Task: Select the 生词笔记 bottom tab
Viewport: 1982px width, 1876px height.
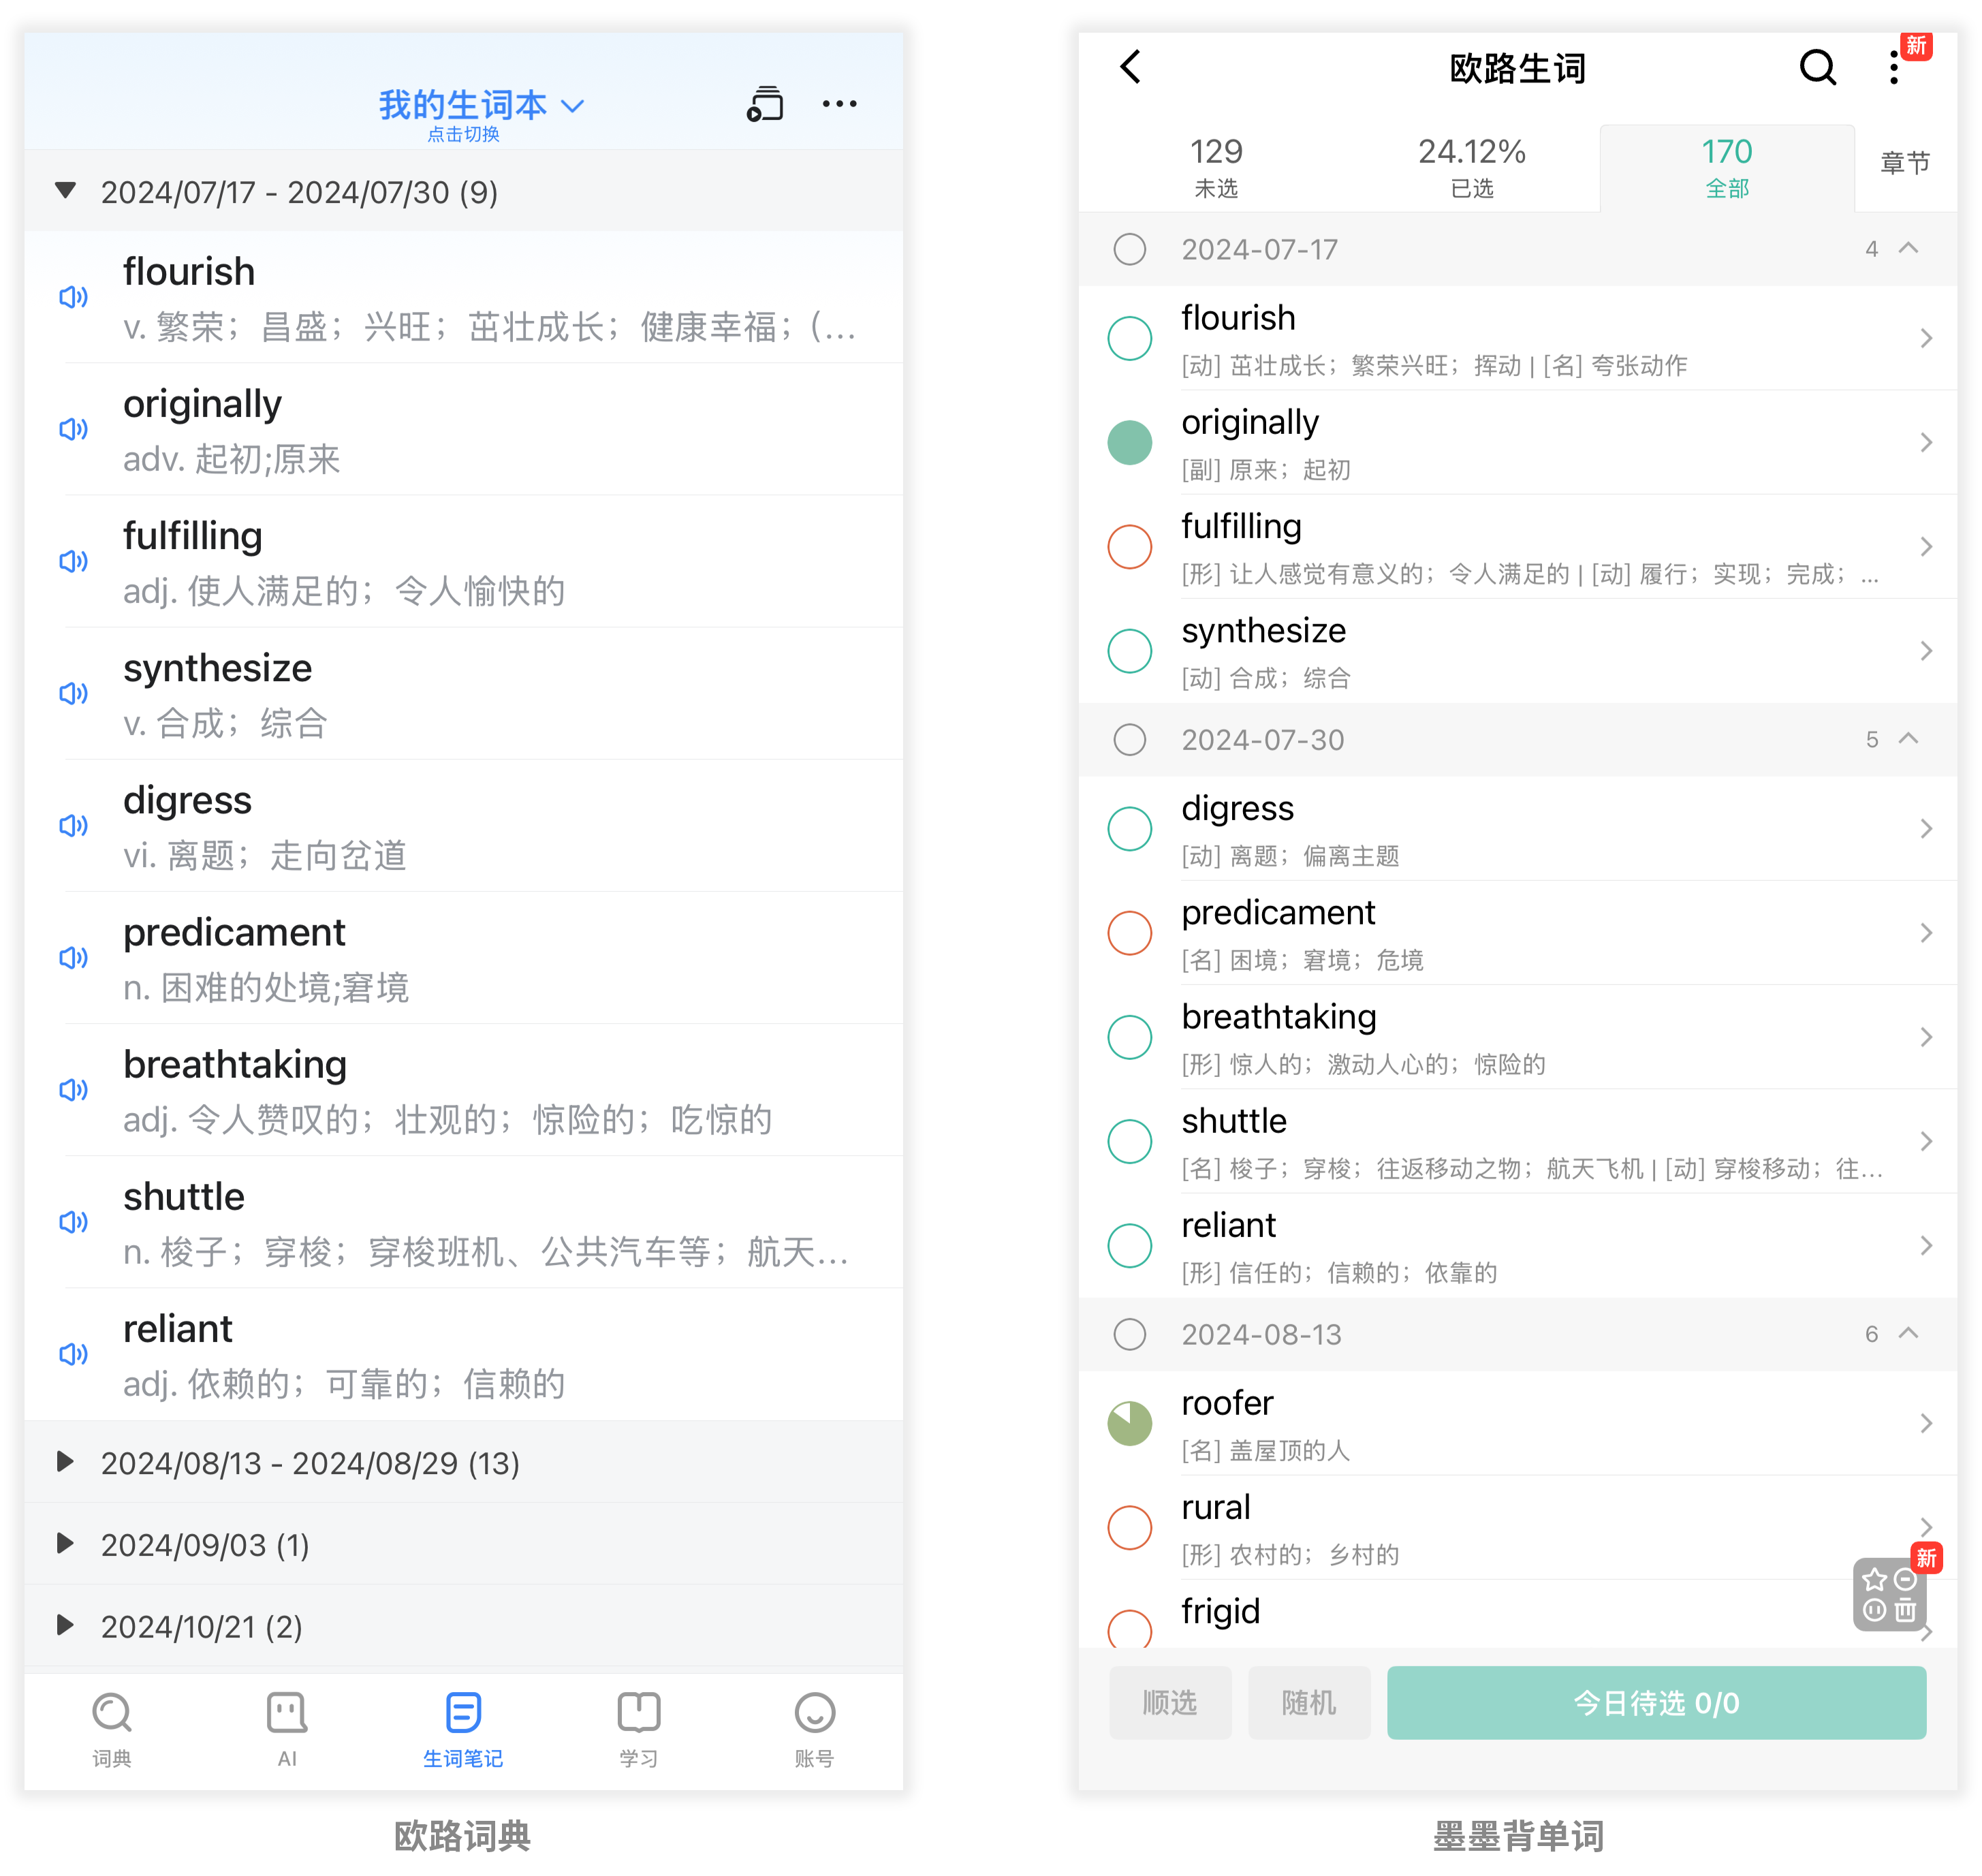Action: tap(463, 1730)
